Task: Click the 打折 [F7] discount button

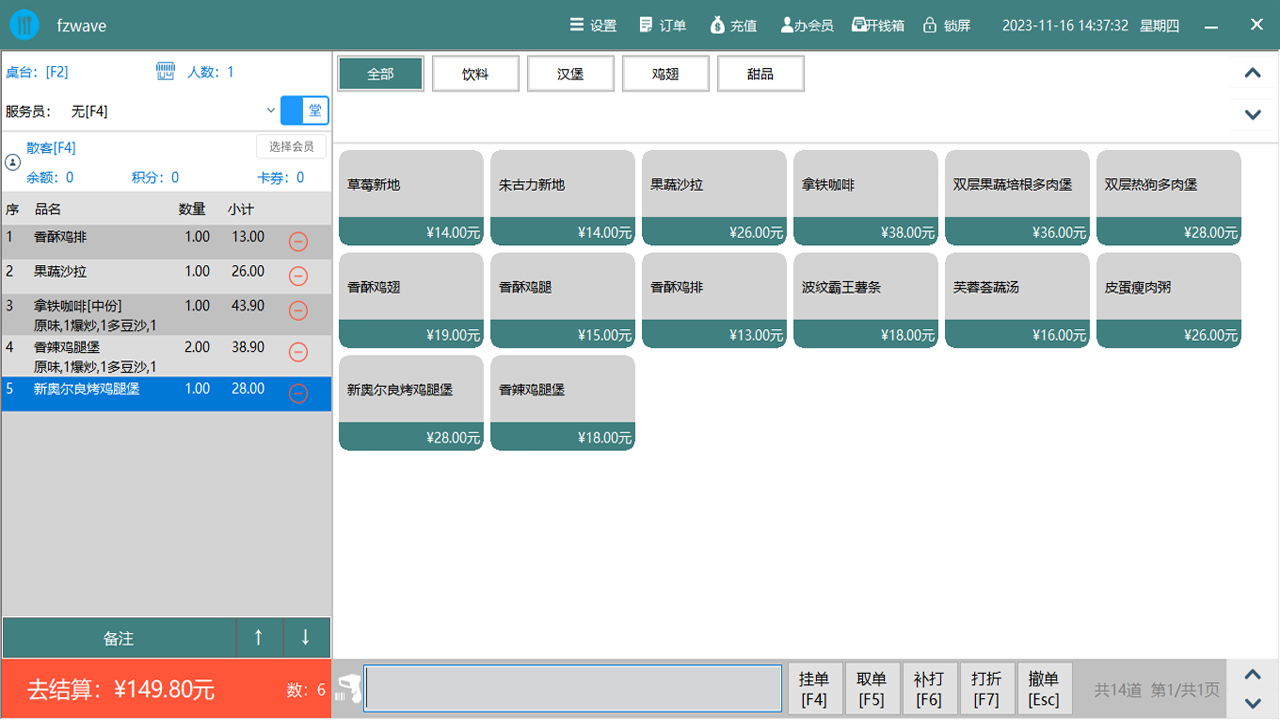Action: pos(986,689)
